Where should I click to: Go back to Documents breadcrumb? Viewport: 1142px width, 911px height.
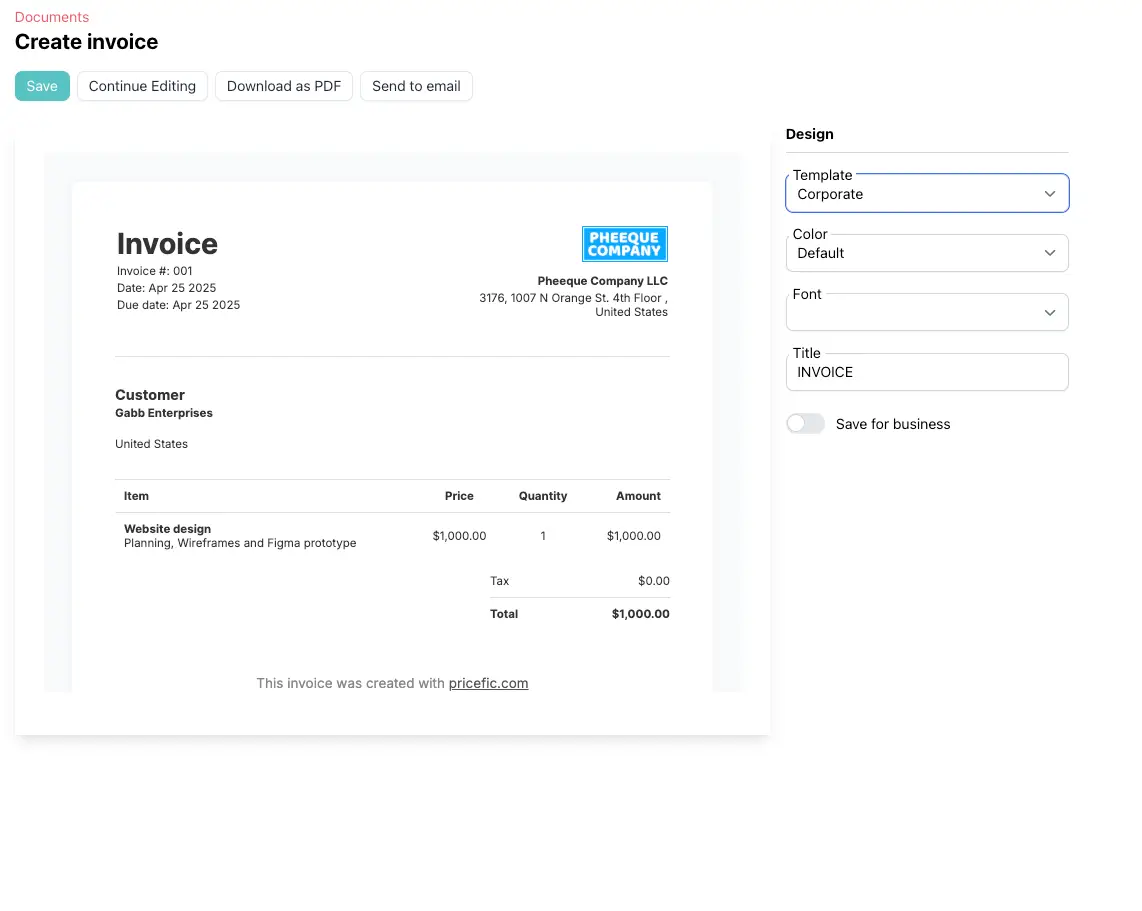pos(52,17)
